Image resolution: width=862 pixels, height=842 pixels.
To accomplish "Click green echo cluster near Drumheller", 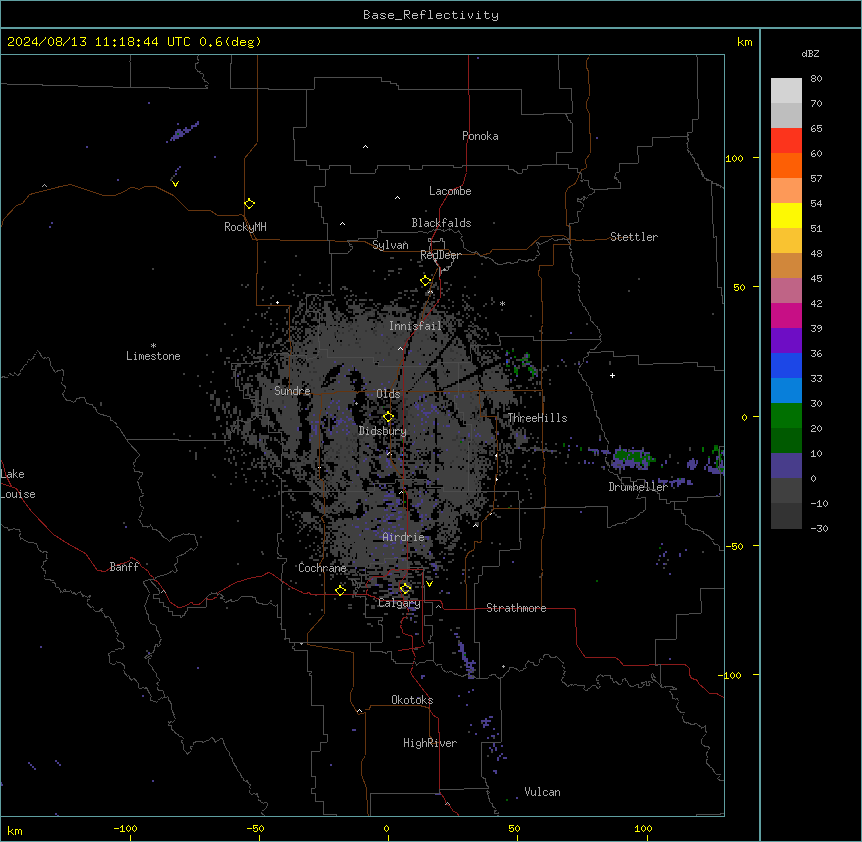I will click(x=632, y=456).
